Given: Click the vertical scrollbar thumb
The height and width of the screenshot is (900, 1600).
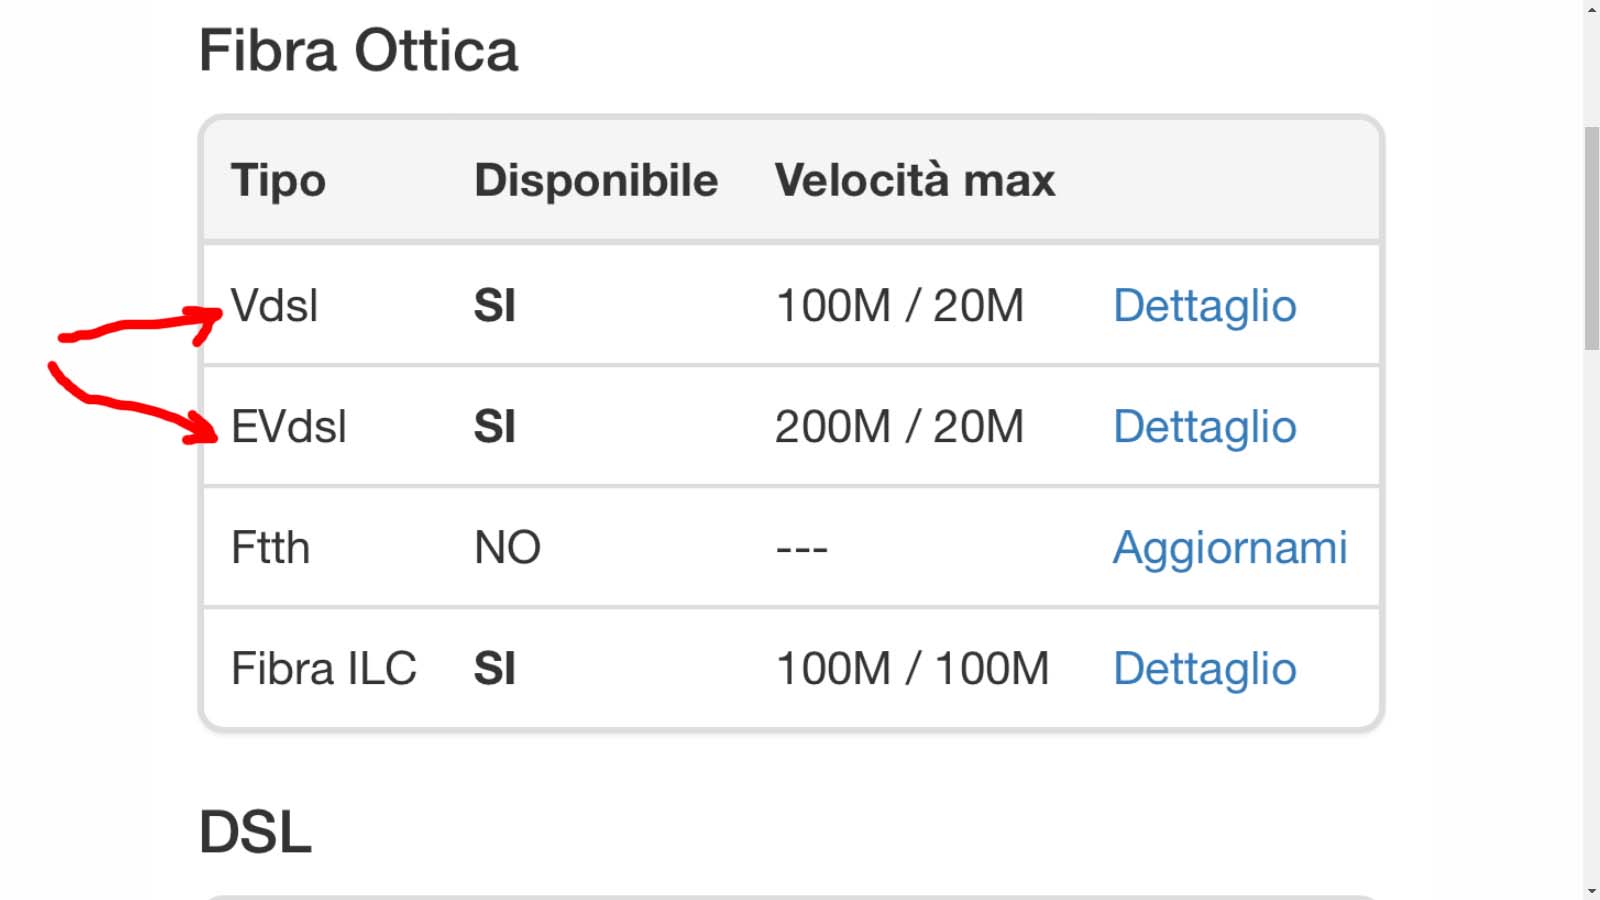Looking at the screenshot, I should coord(1591,239).
